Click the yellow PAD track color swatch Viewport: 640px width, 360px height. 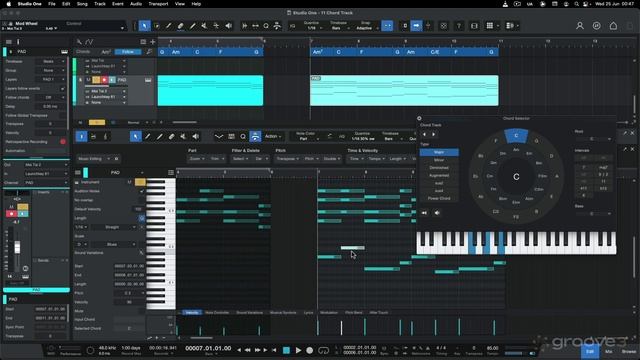tap(96, 80)
